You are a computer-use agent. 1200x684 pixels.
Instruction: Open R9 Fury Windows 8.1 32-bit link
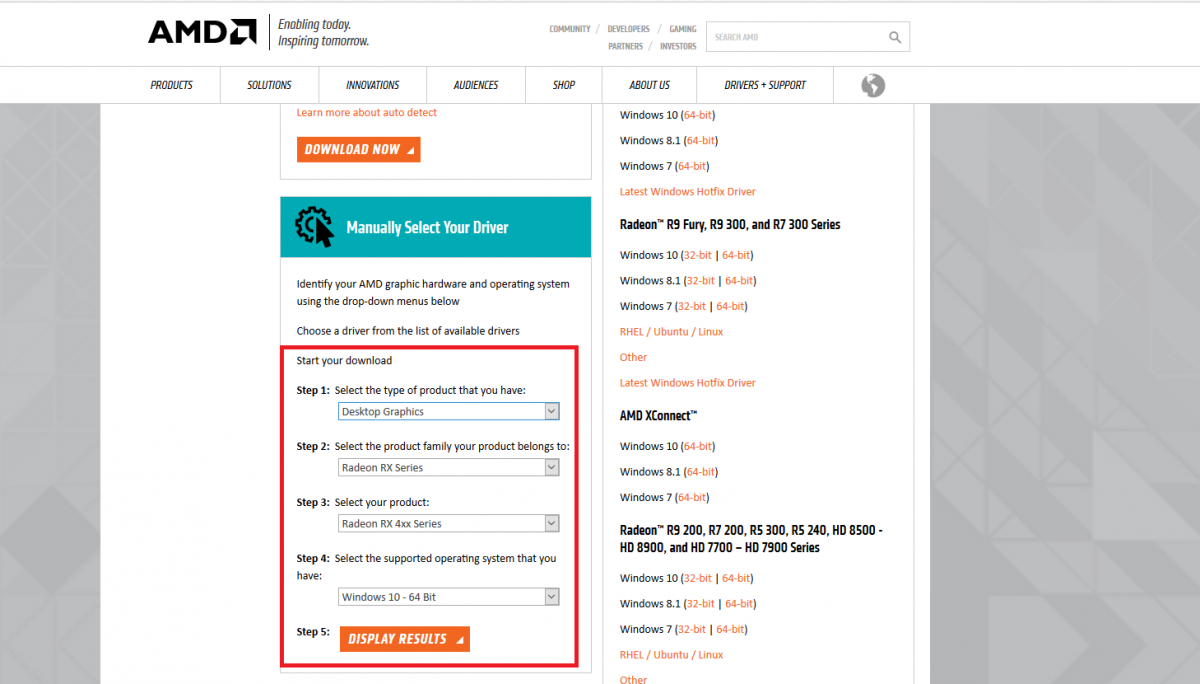pyautogui.click(x=701, y=281)
